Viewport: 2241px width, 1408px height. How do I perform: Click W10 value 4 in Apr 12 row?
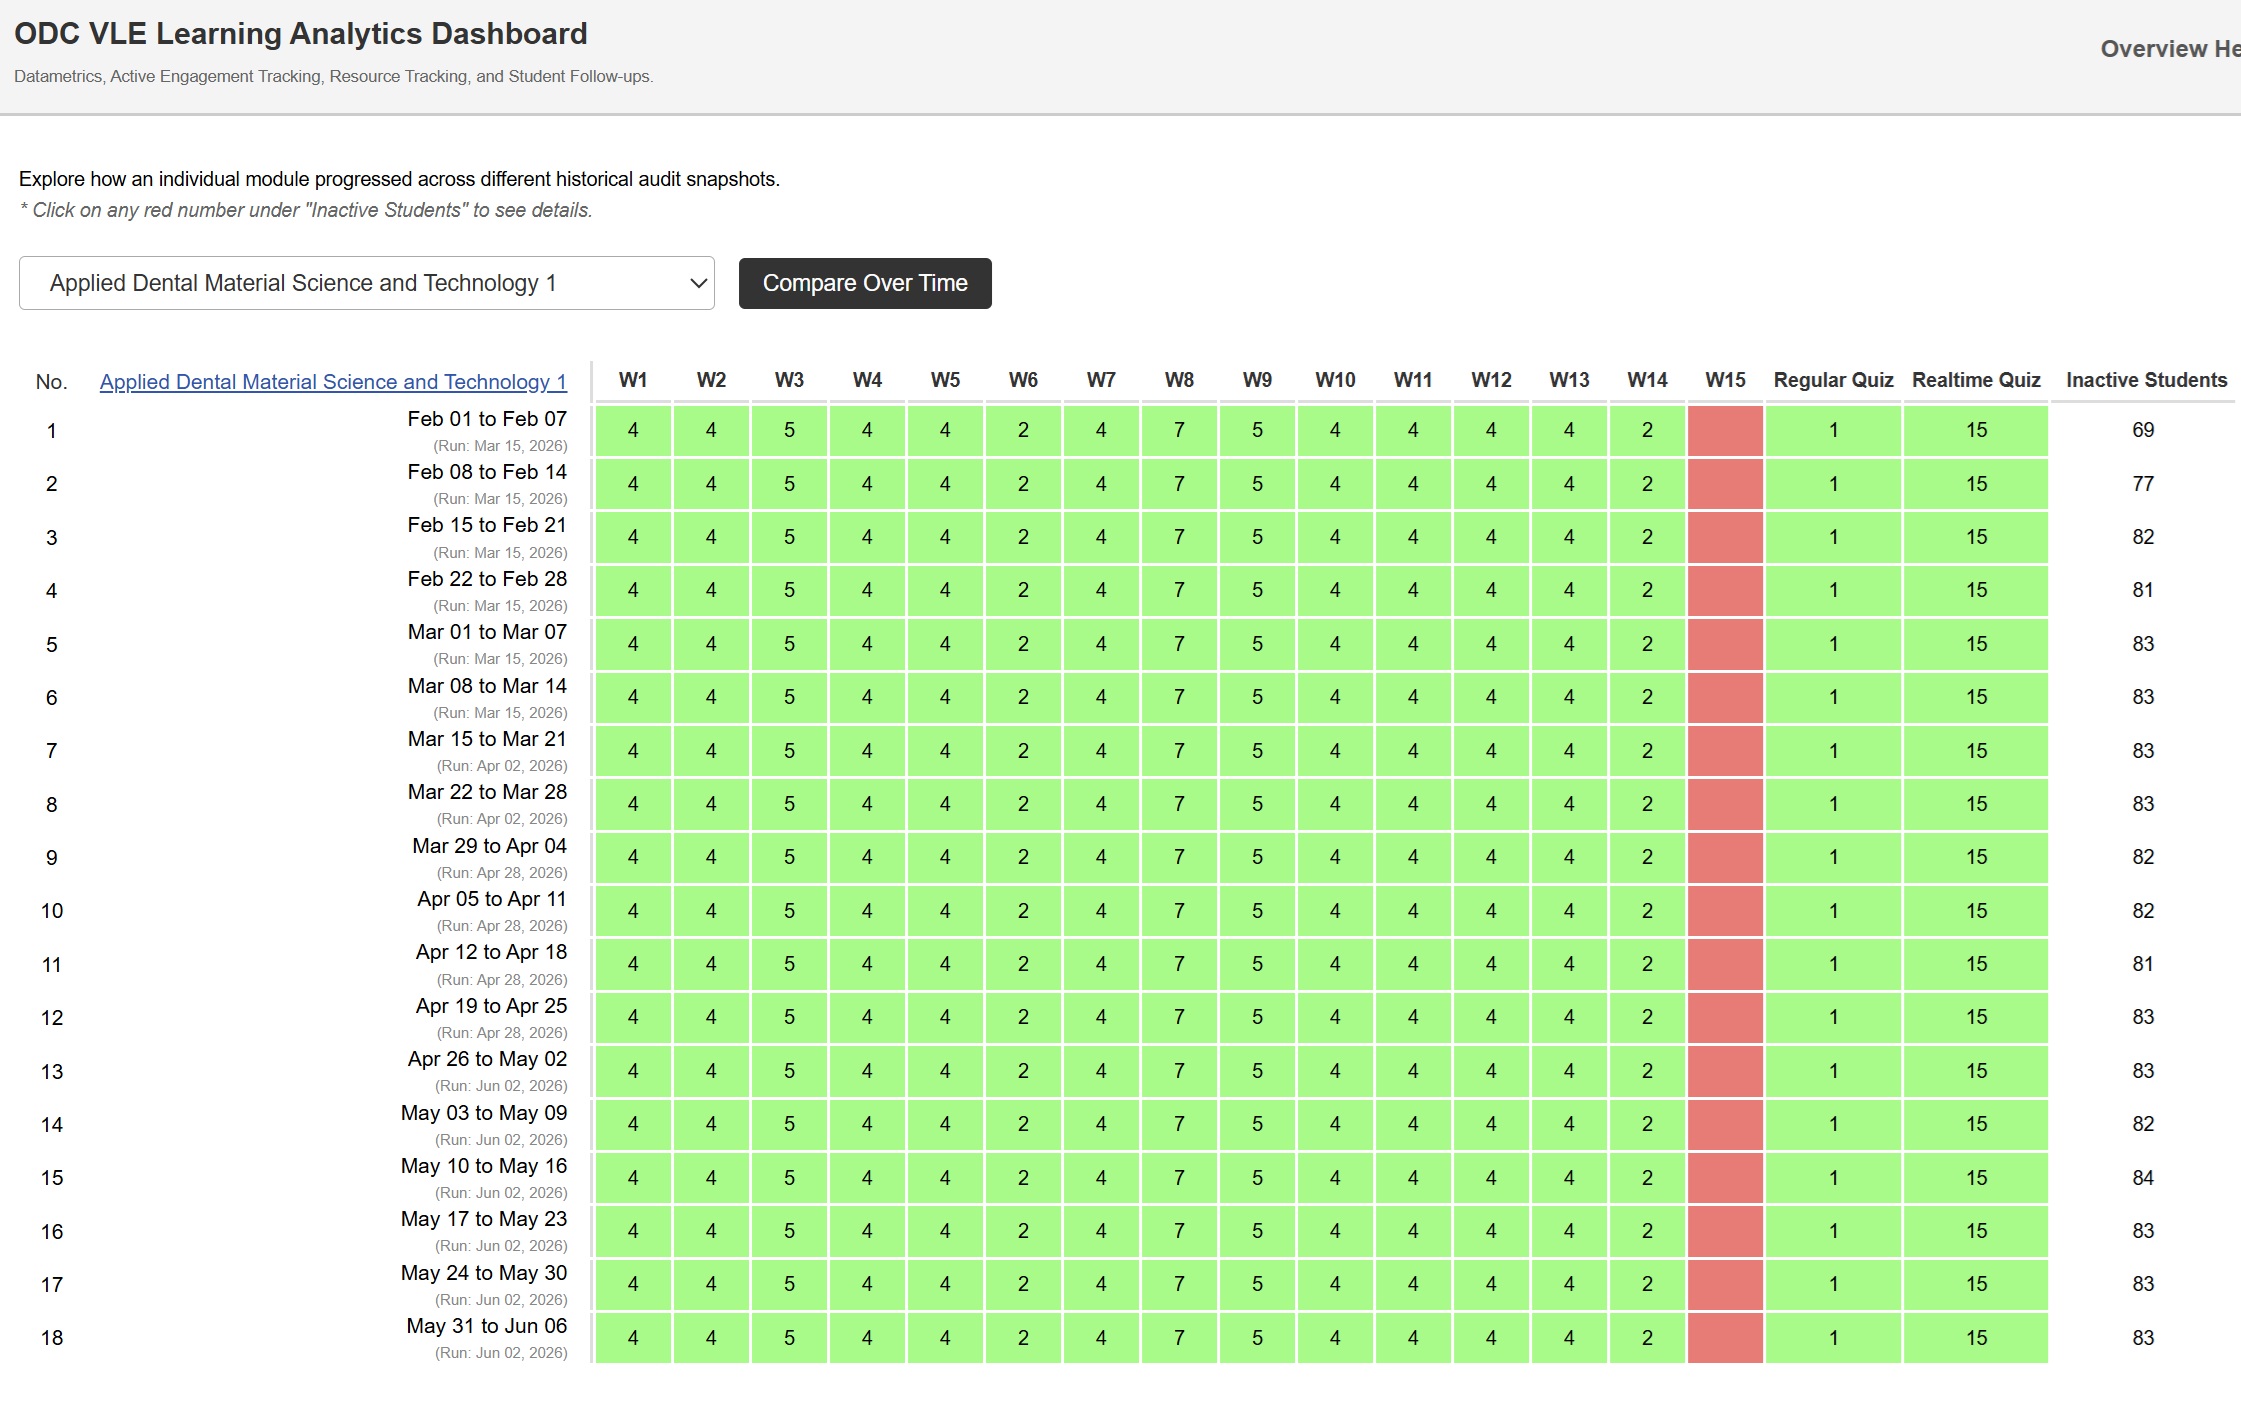pos(1335,964)
